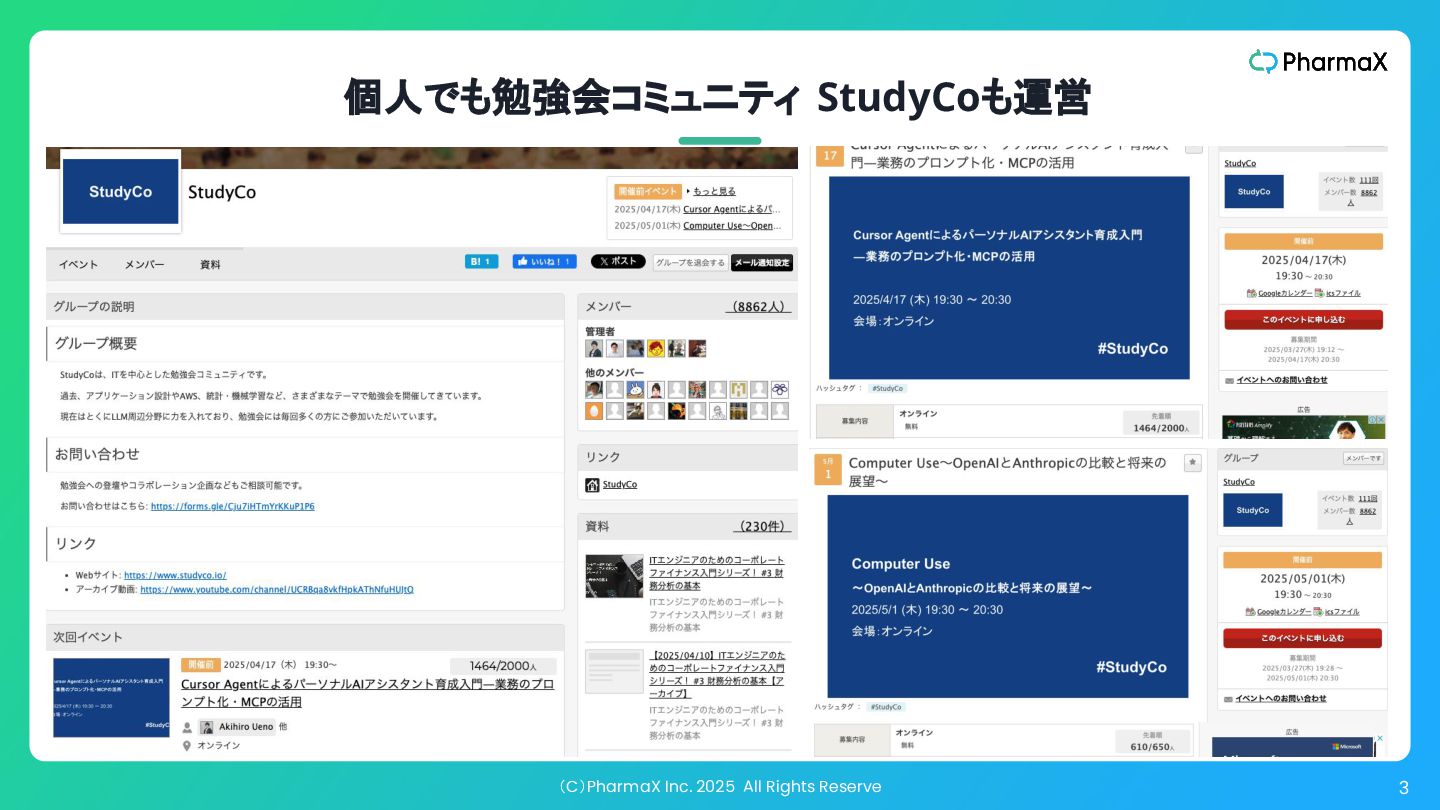This screenshot has width=1440, height=810.
Task: Click Akihiro Ueno presenter name
Action: (246, 727)
